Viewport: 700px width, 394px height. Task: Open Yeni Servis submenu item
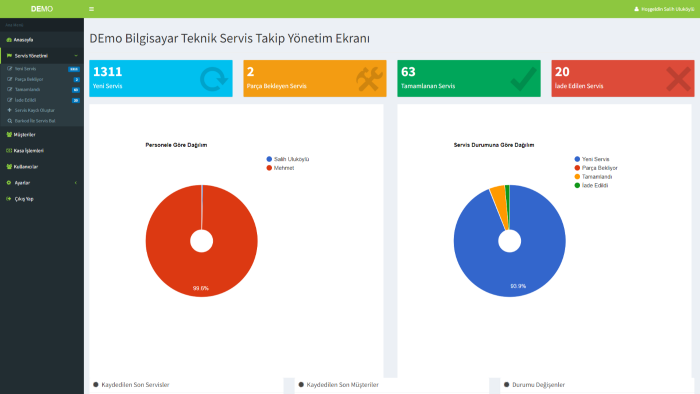[x=25, y=69]
